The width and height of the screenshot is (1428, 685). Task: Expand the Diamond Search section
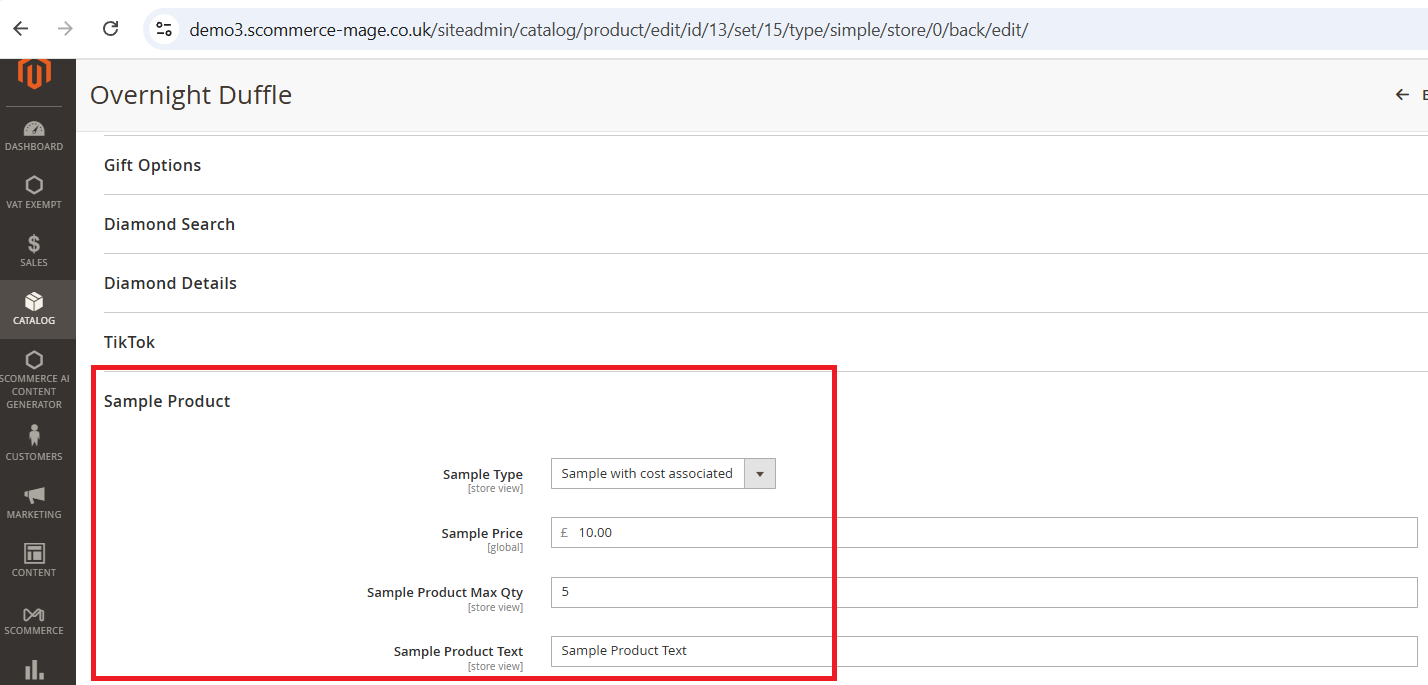(x=170, y=224)
